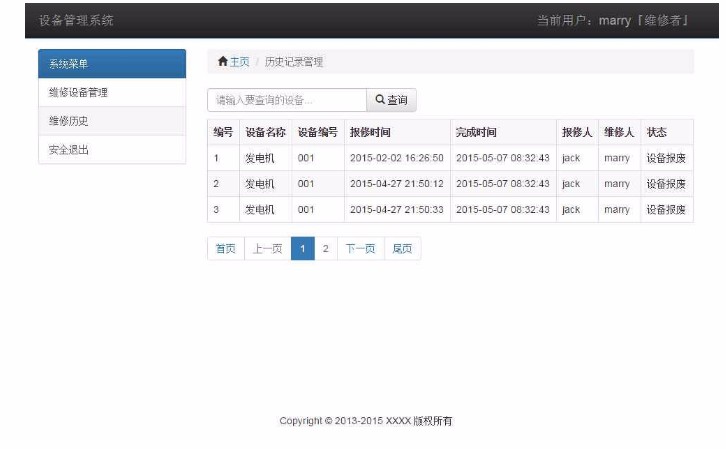Click 设备报废 status in row 1

(x=666, y=158)
